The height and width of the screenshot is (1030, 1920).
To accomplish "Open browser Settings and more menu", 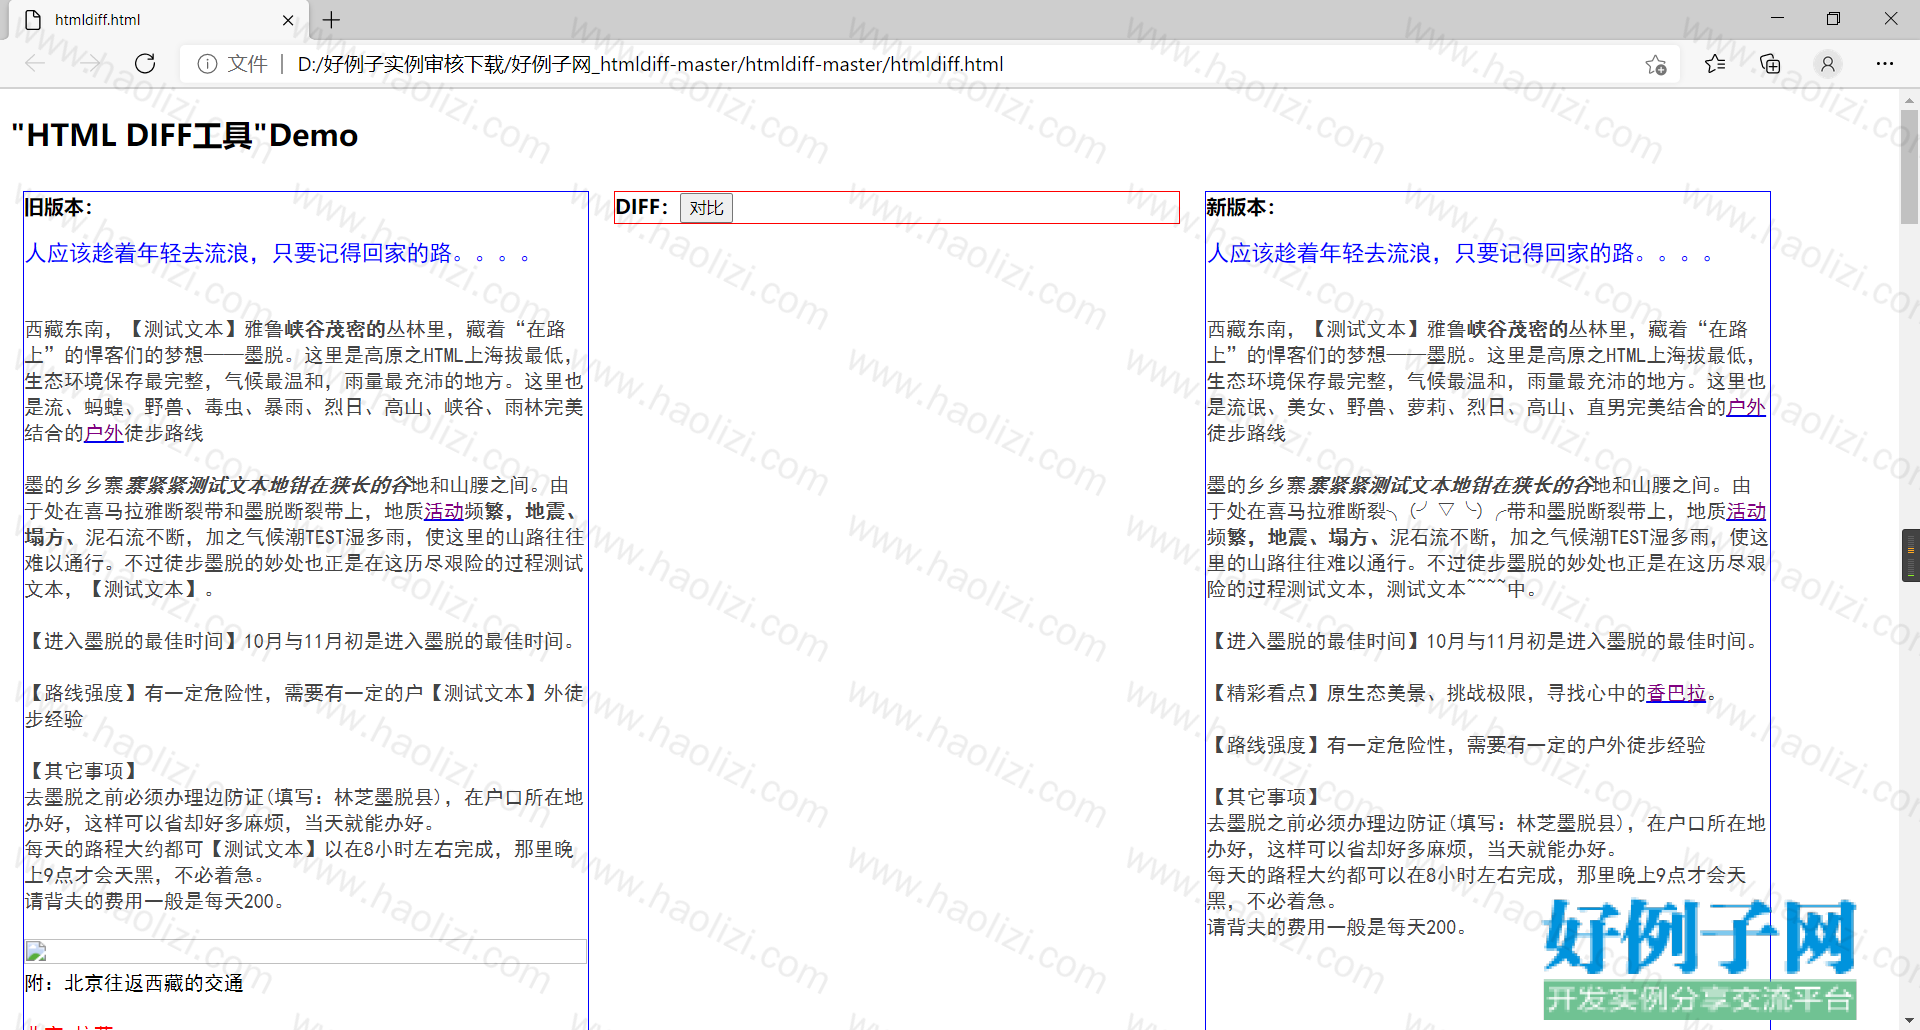I will (x=1885, y=64).
